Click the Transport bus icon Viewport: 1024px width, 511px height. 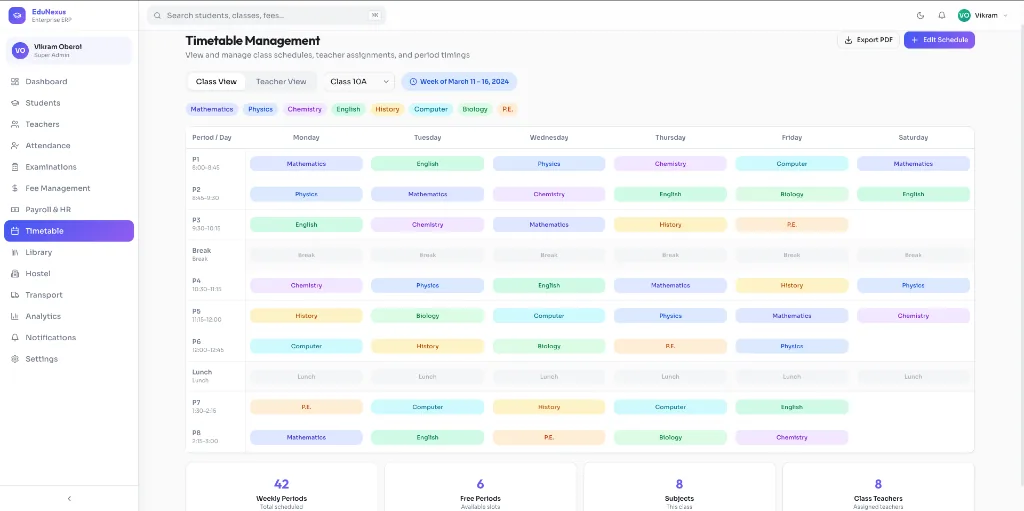[x=15, y=295]
